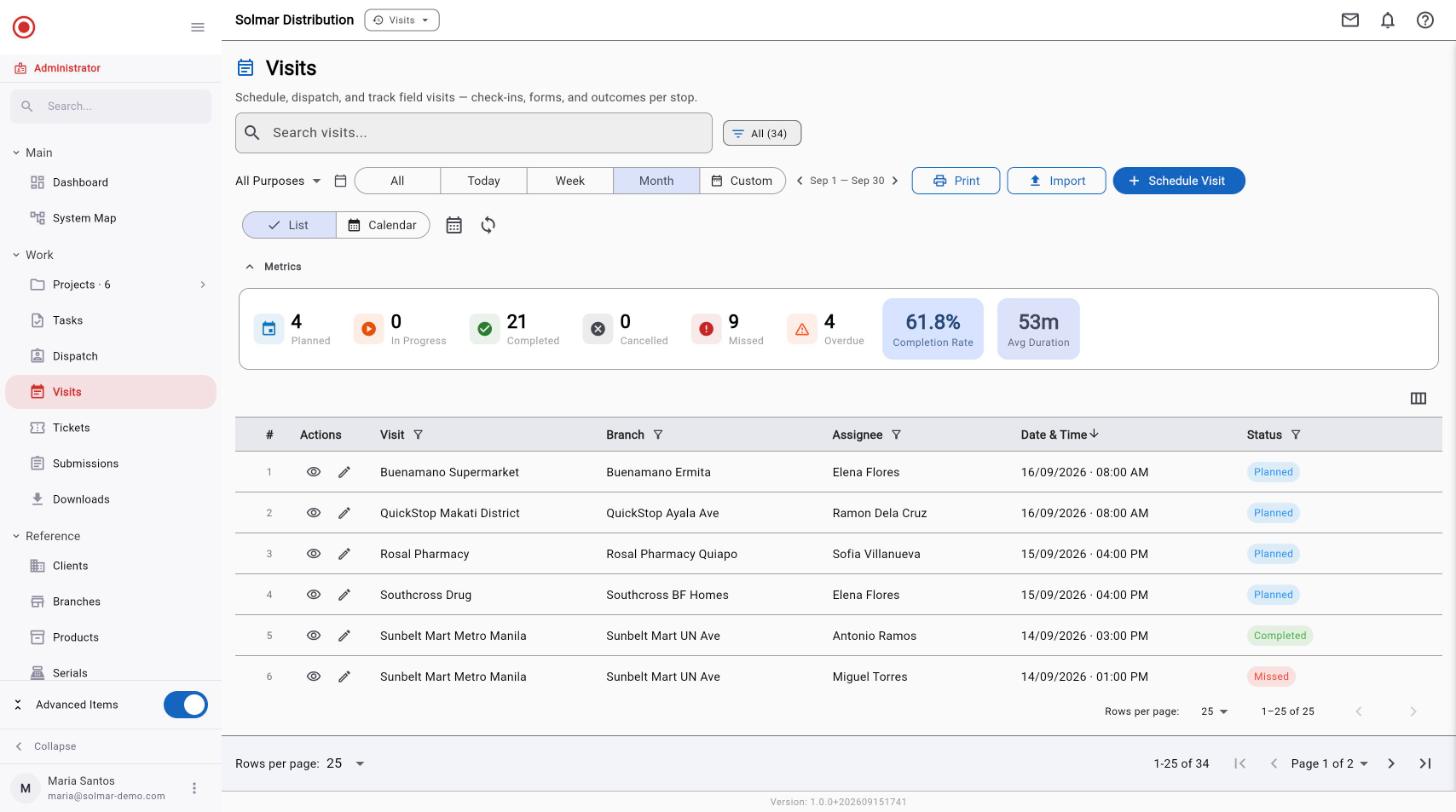Open the date picker icon beside Calendar
This screenshot has width=1456, height=812.
point(454,225)
